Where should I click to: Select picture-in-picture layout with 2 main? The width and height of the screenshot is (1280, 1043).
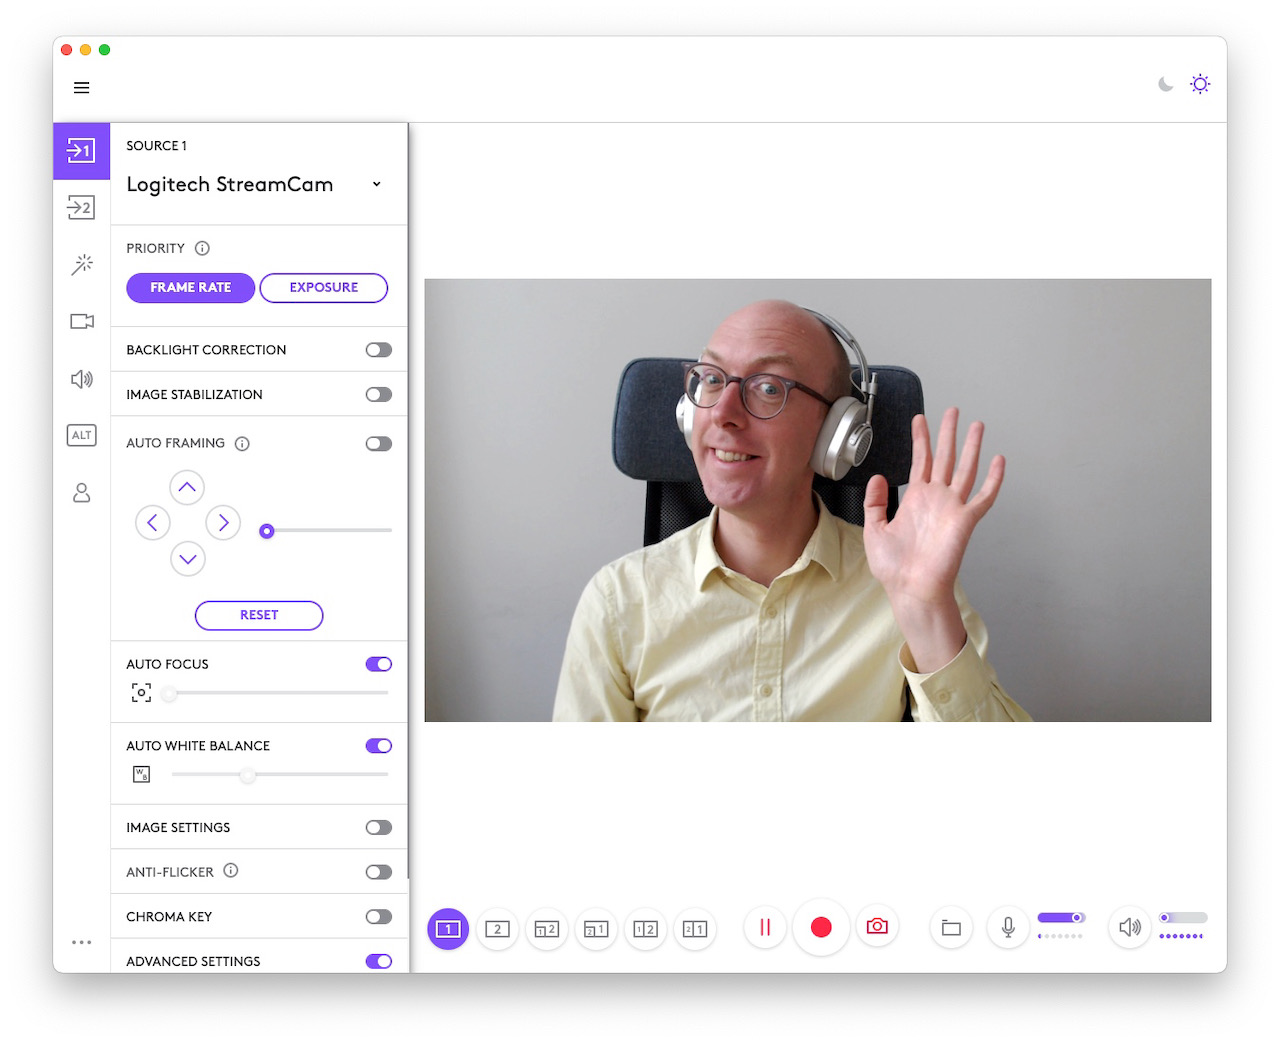(547, 929)
